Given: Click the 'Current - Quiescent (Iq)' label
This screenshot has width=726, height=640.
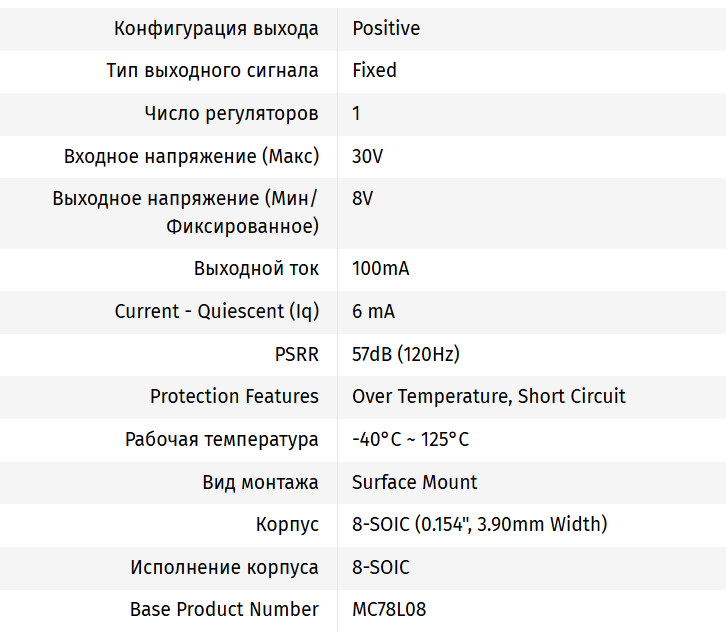Looking at the screenshot, I should [x=217, y=311].
